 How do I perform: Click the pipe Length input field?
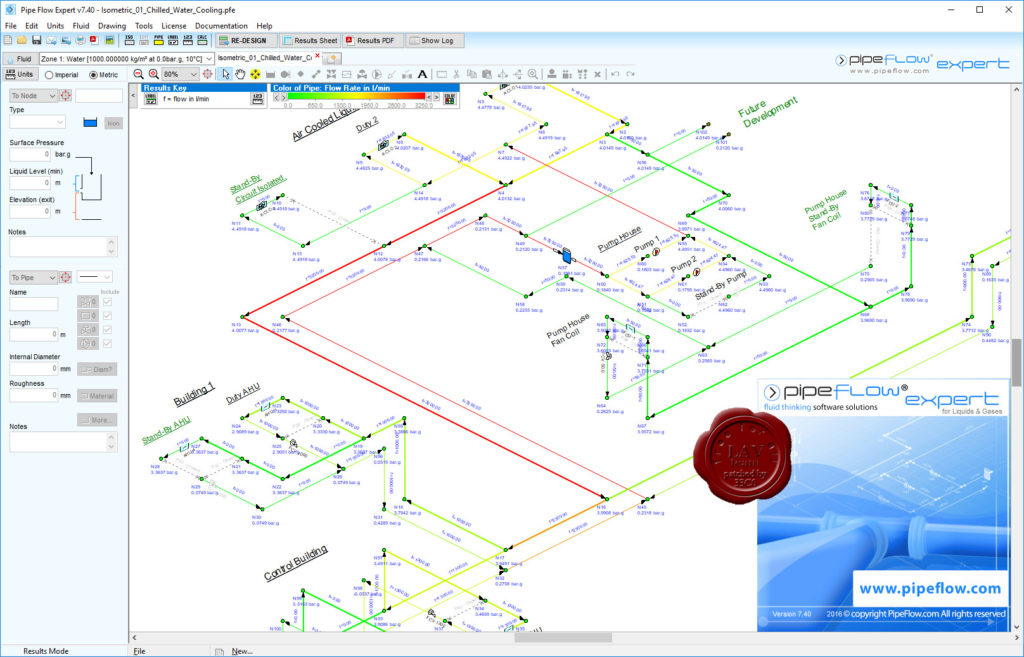(33, 334)
